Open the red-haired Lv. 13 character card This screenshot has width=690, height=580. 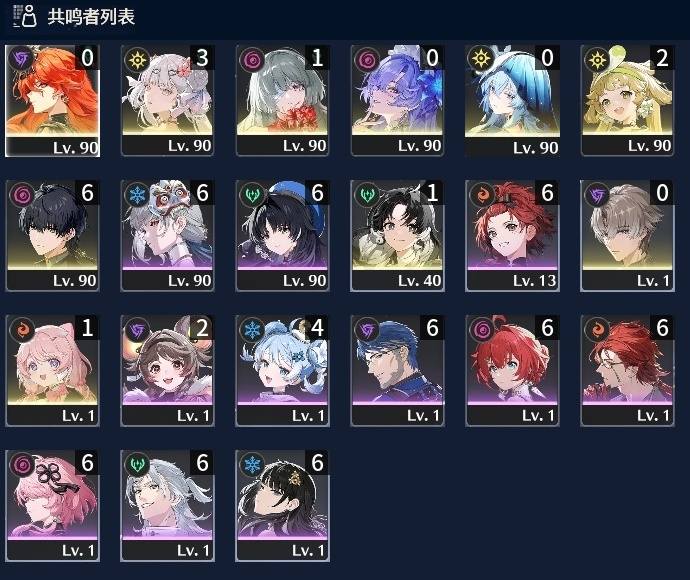512,235
